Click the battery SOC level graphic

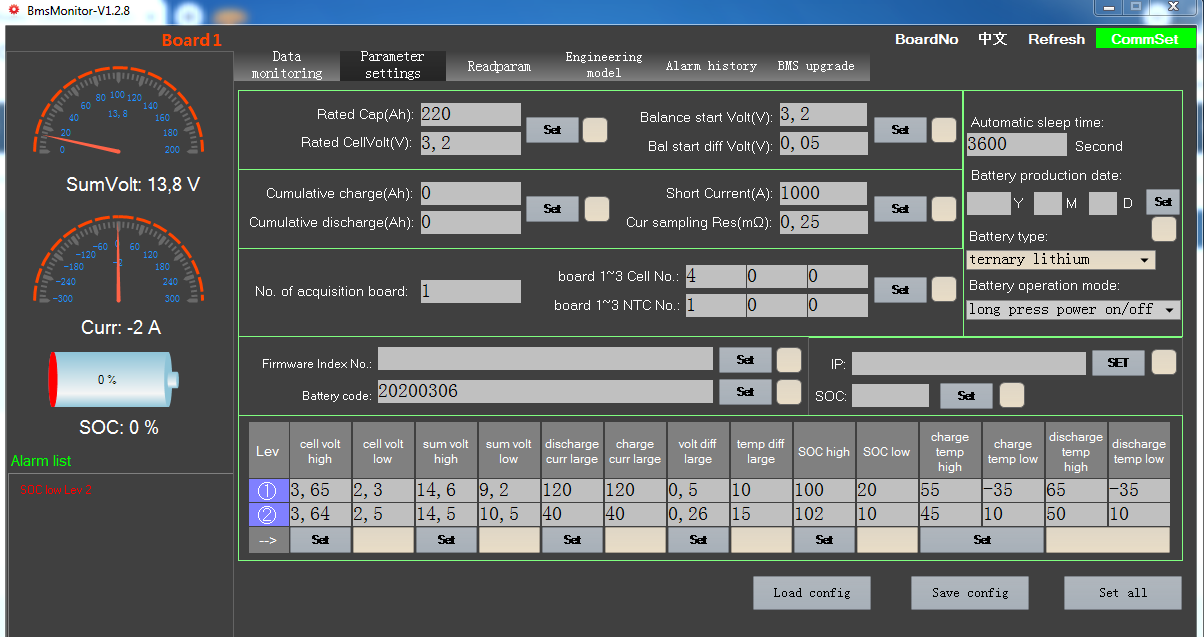pyautogui.click(x=114, y=380)
